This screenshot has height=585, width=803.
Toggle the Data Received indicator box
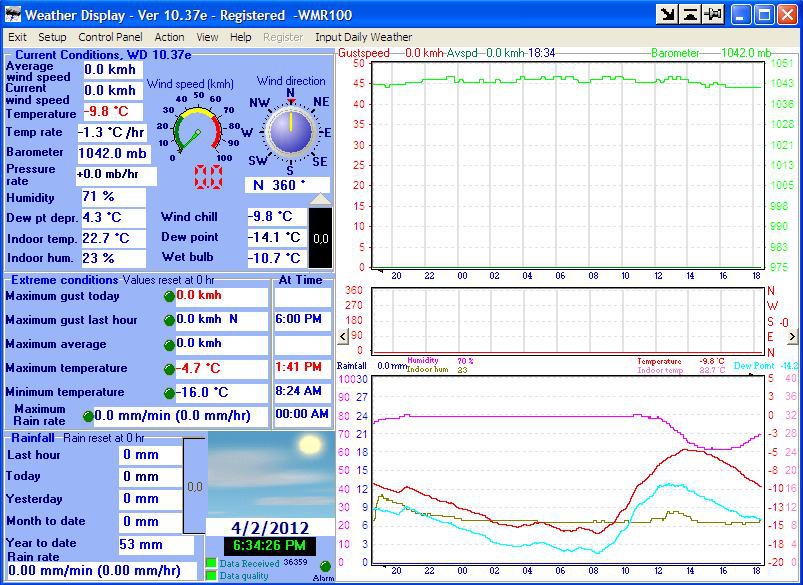coord(211,563)
